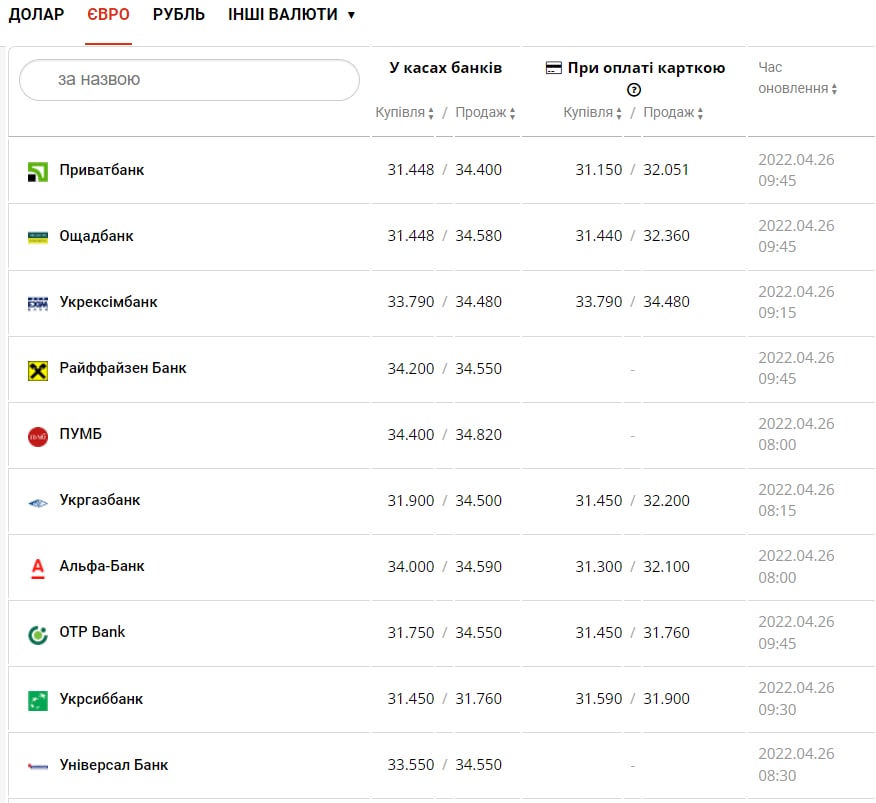Focus the за назвою search field

point(189,80)
